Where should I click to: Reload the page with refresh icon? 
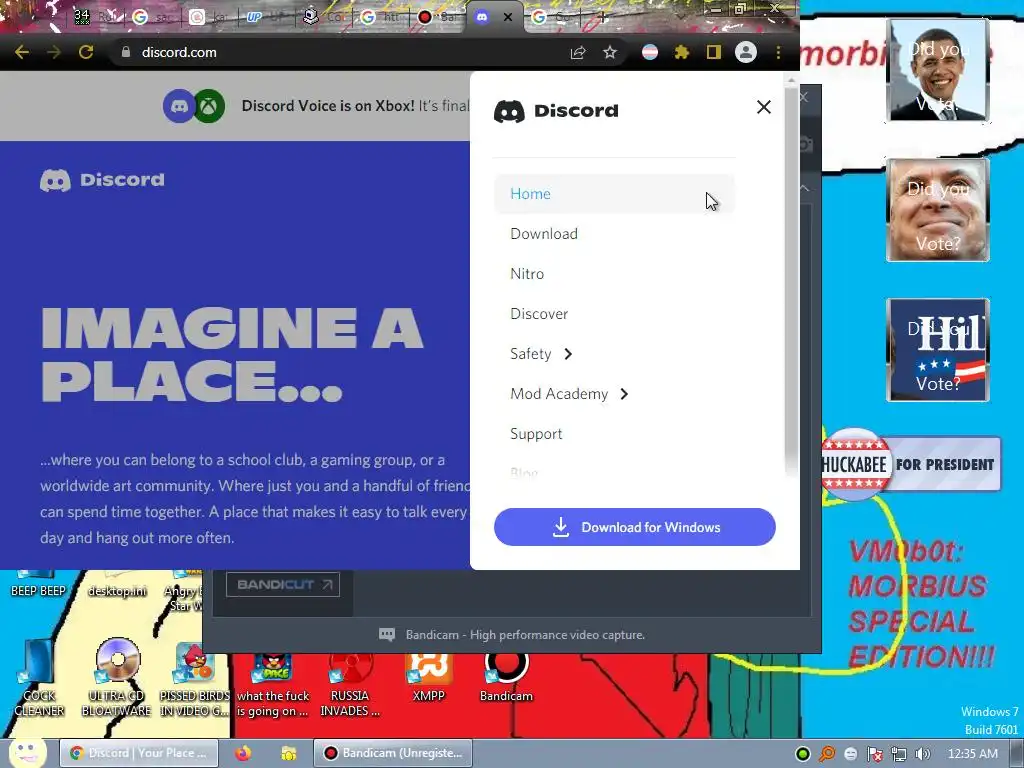click(x=86, y=52)
